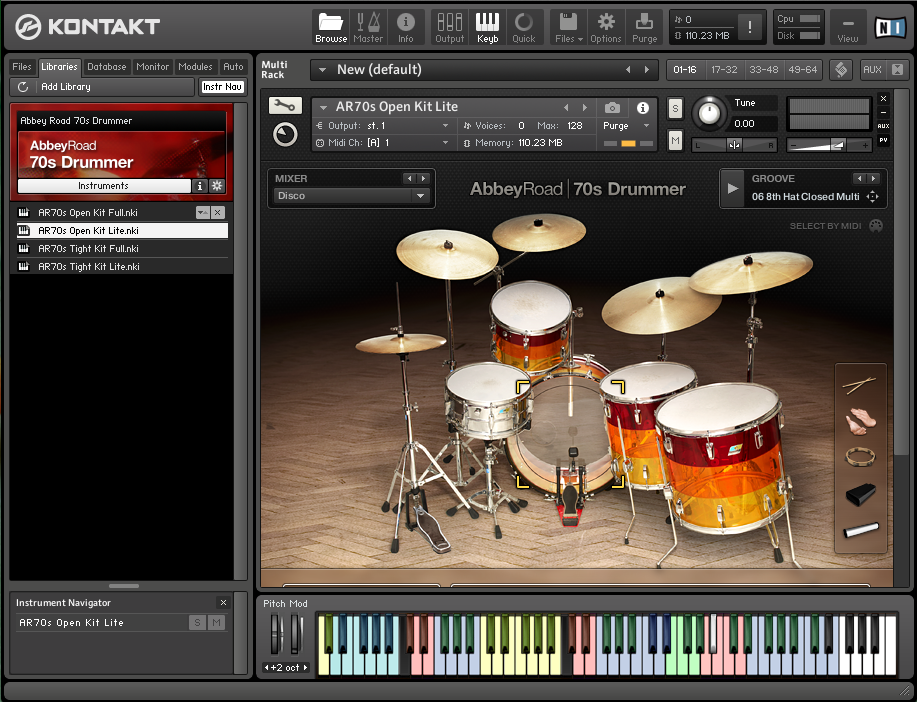
Task: Click the Instruments button in library
Action: [x=104, y=185]
